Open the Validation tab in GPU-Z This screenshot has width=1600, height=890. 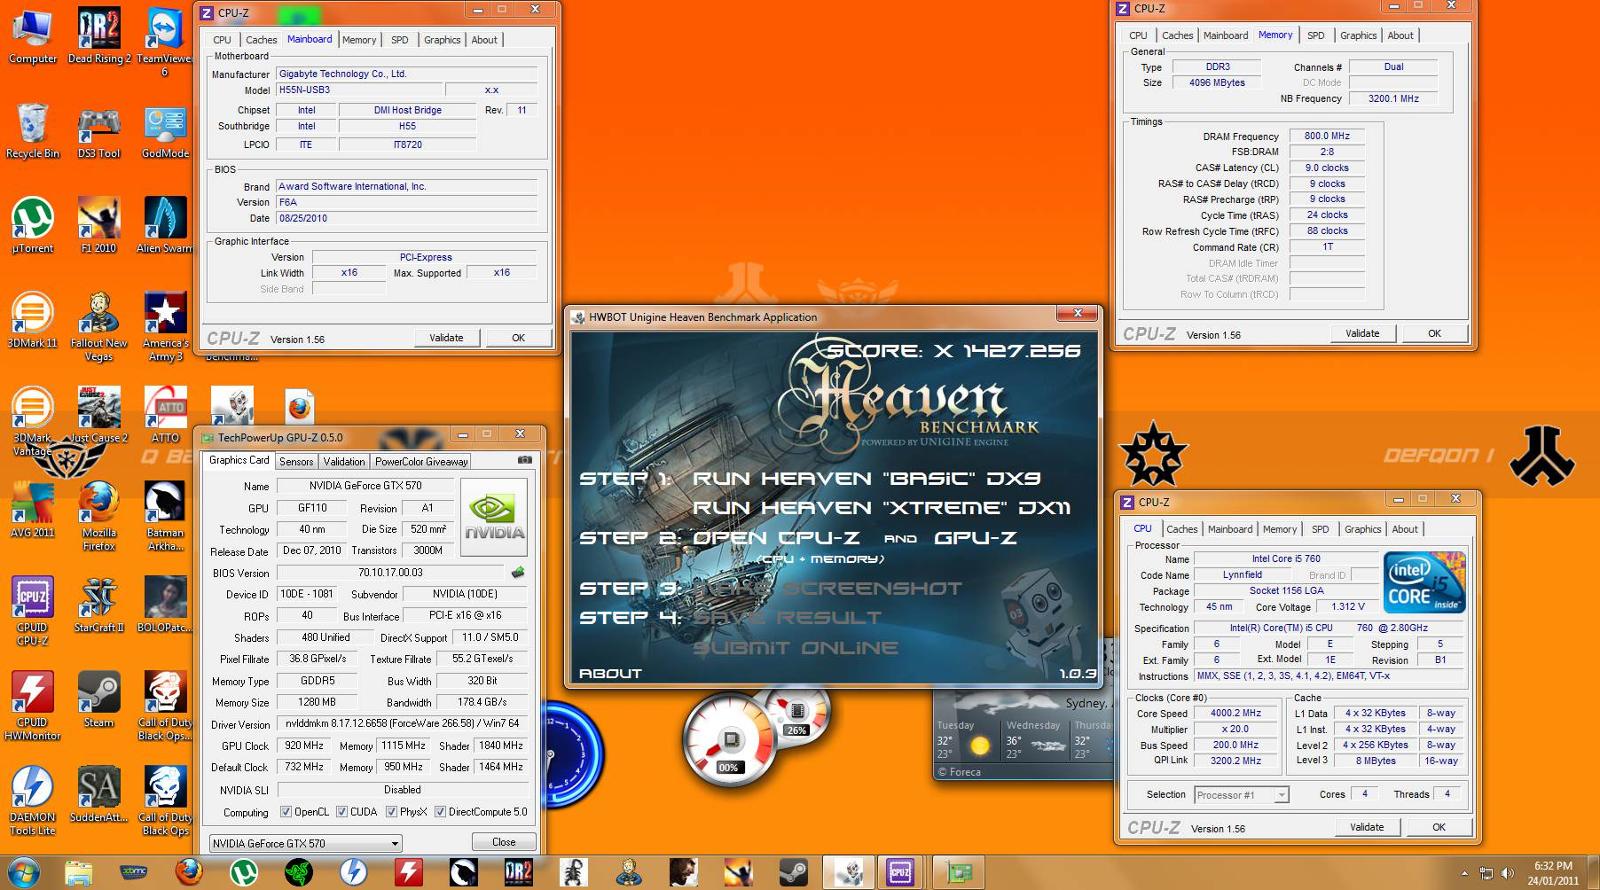344,461
